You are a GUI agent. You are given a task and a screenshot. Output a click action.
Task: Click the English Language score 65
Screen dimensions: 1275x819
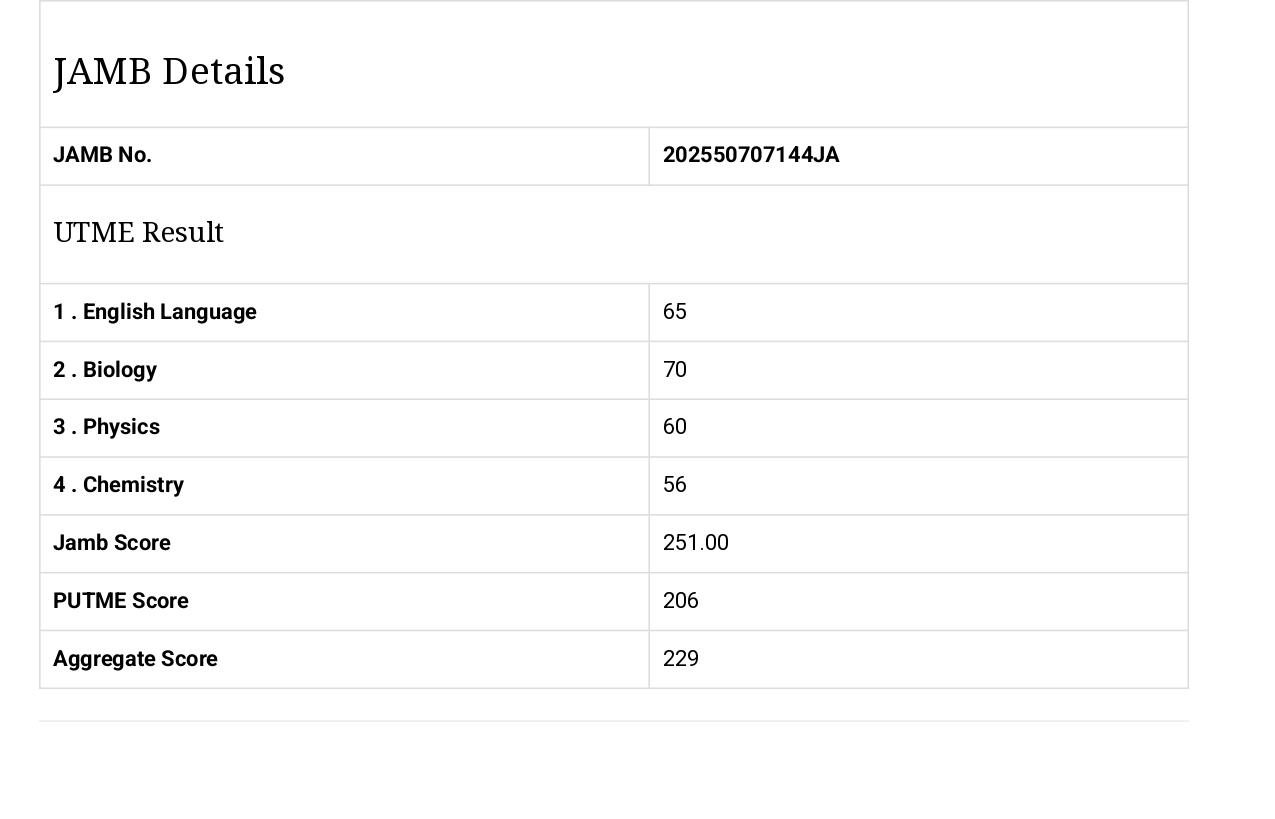(x=675, y=312)
